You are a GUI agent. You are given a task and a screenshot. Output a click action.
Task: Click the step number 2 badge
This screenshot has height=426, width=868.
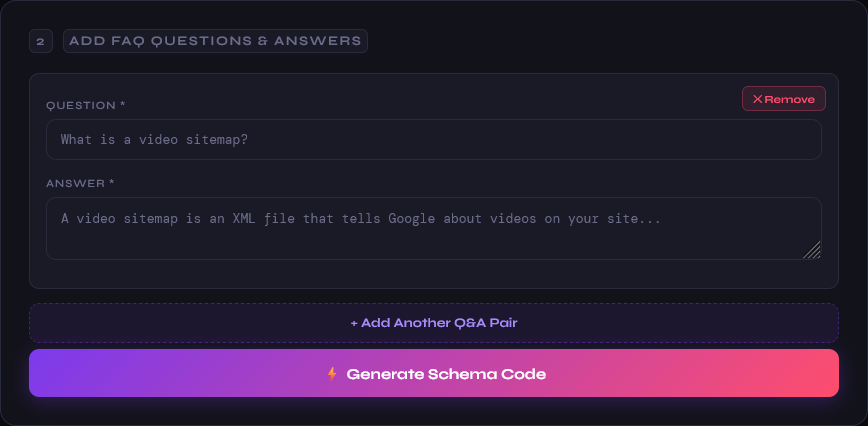click(x=40, y=41)
